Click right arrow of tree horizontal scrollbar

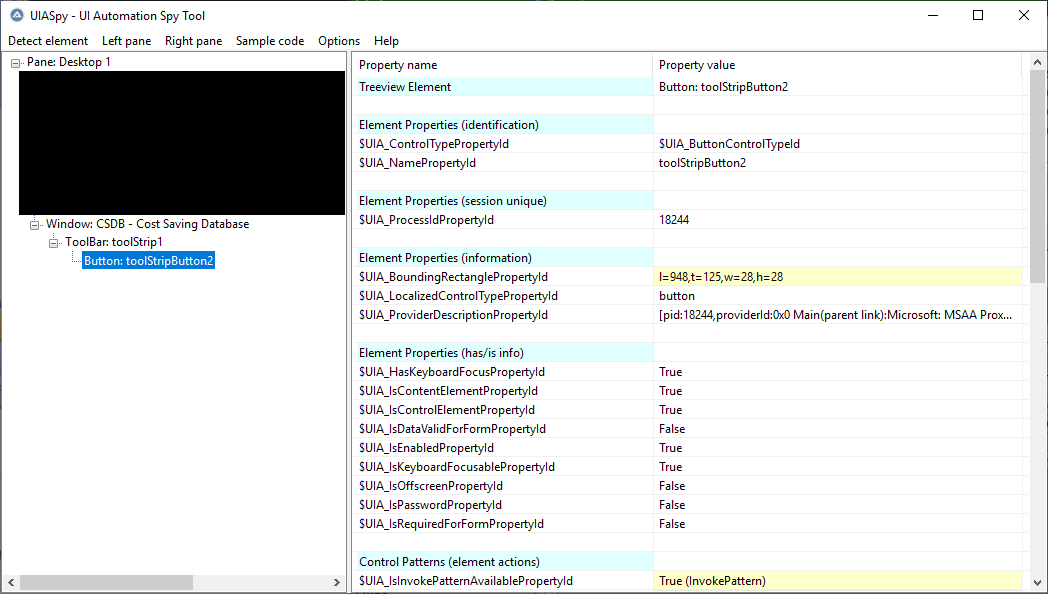coord(336,583)
